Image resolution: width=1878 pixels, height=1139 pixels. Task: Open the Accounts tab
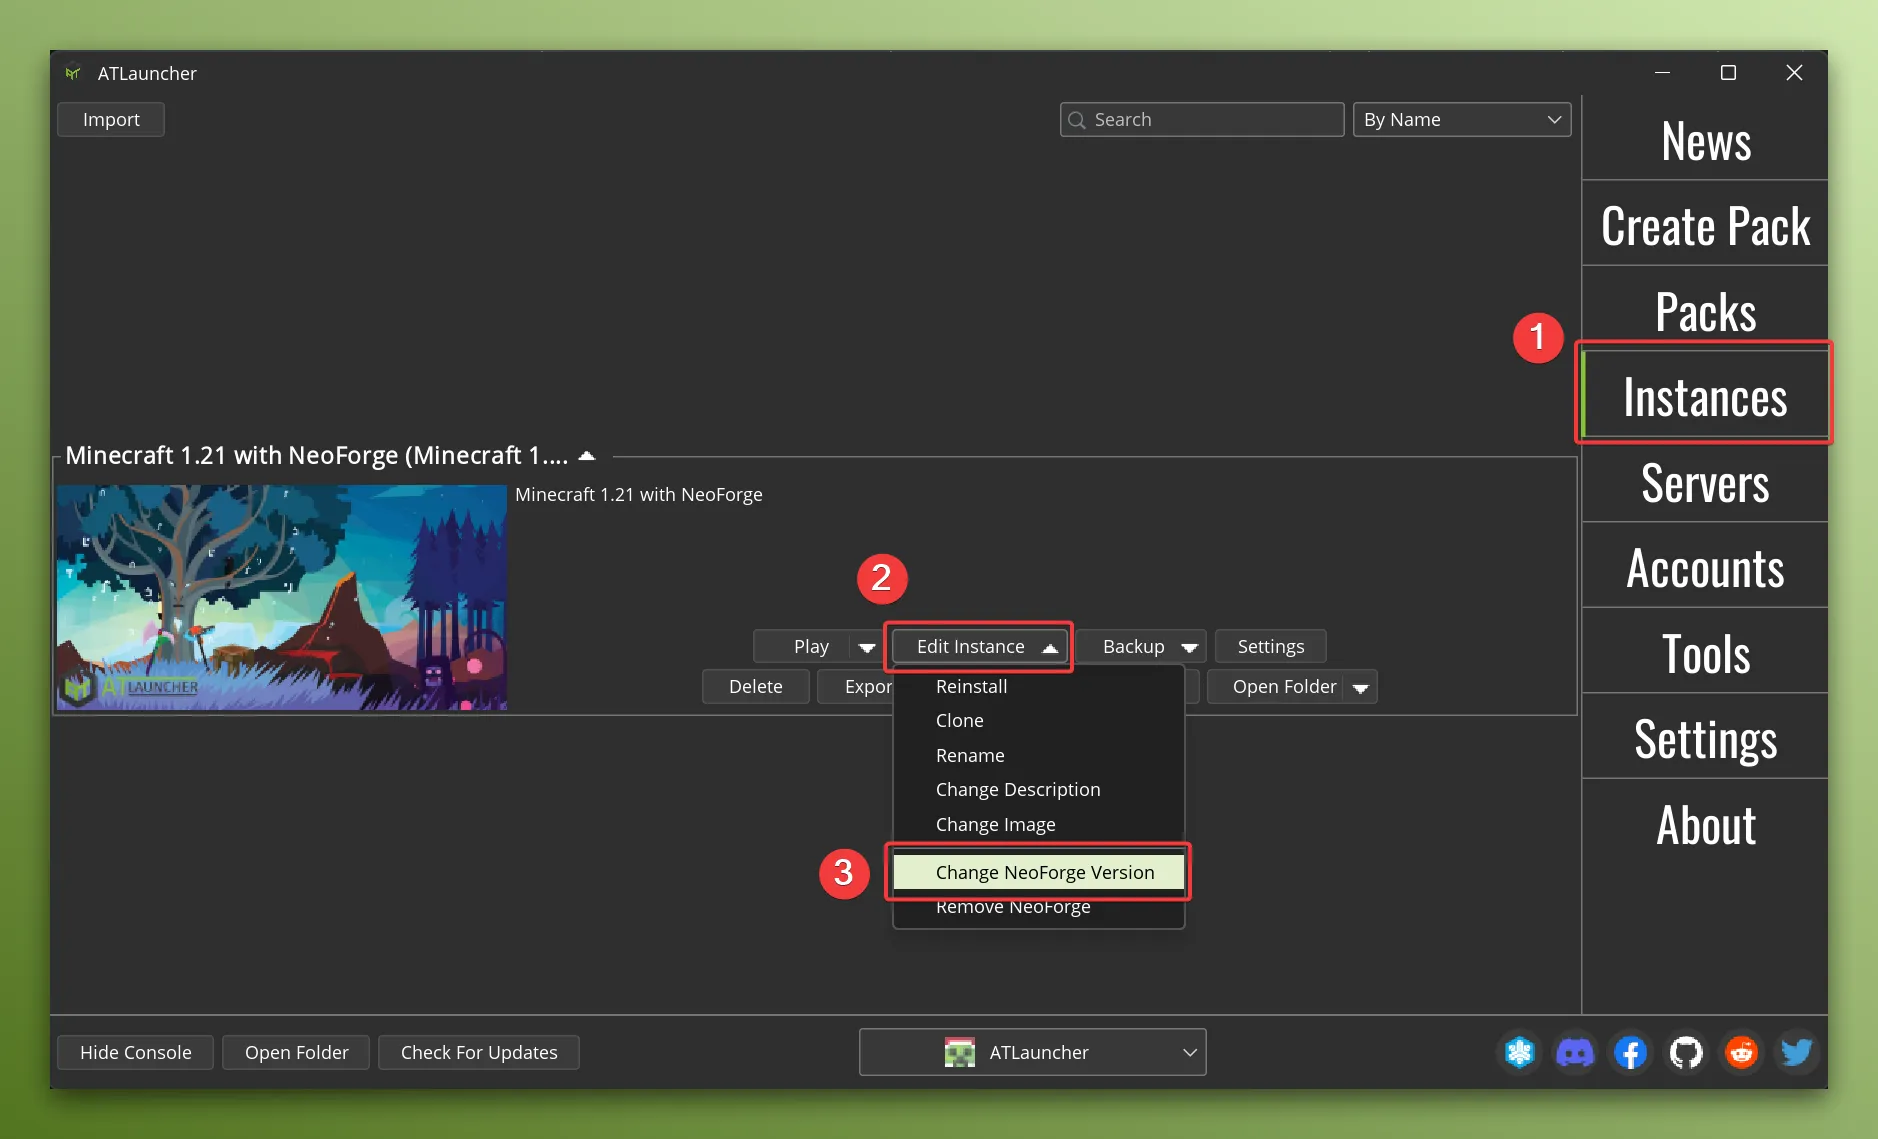tap(1704, 567)
